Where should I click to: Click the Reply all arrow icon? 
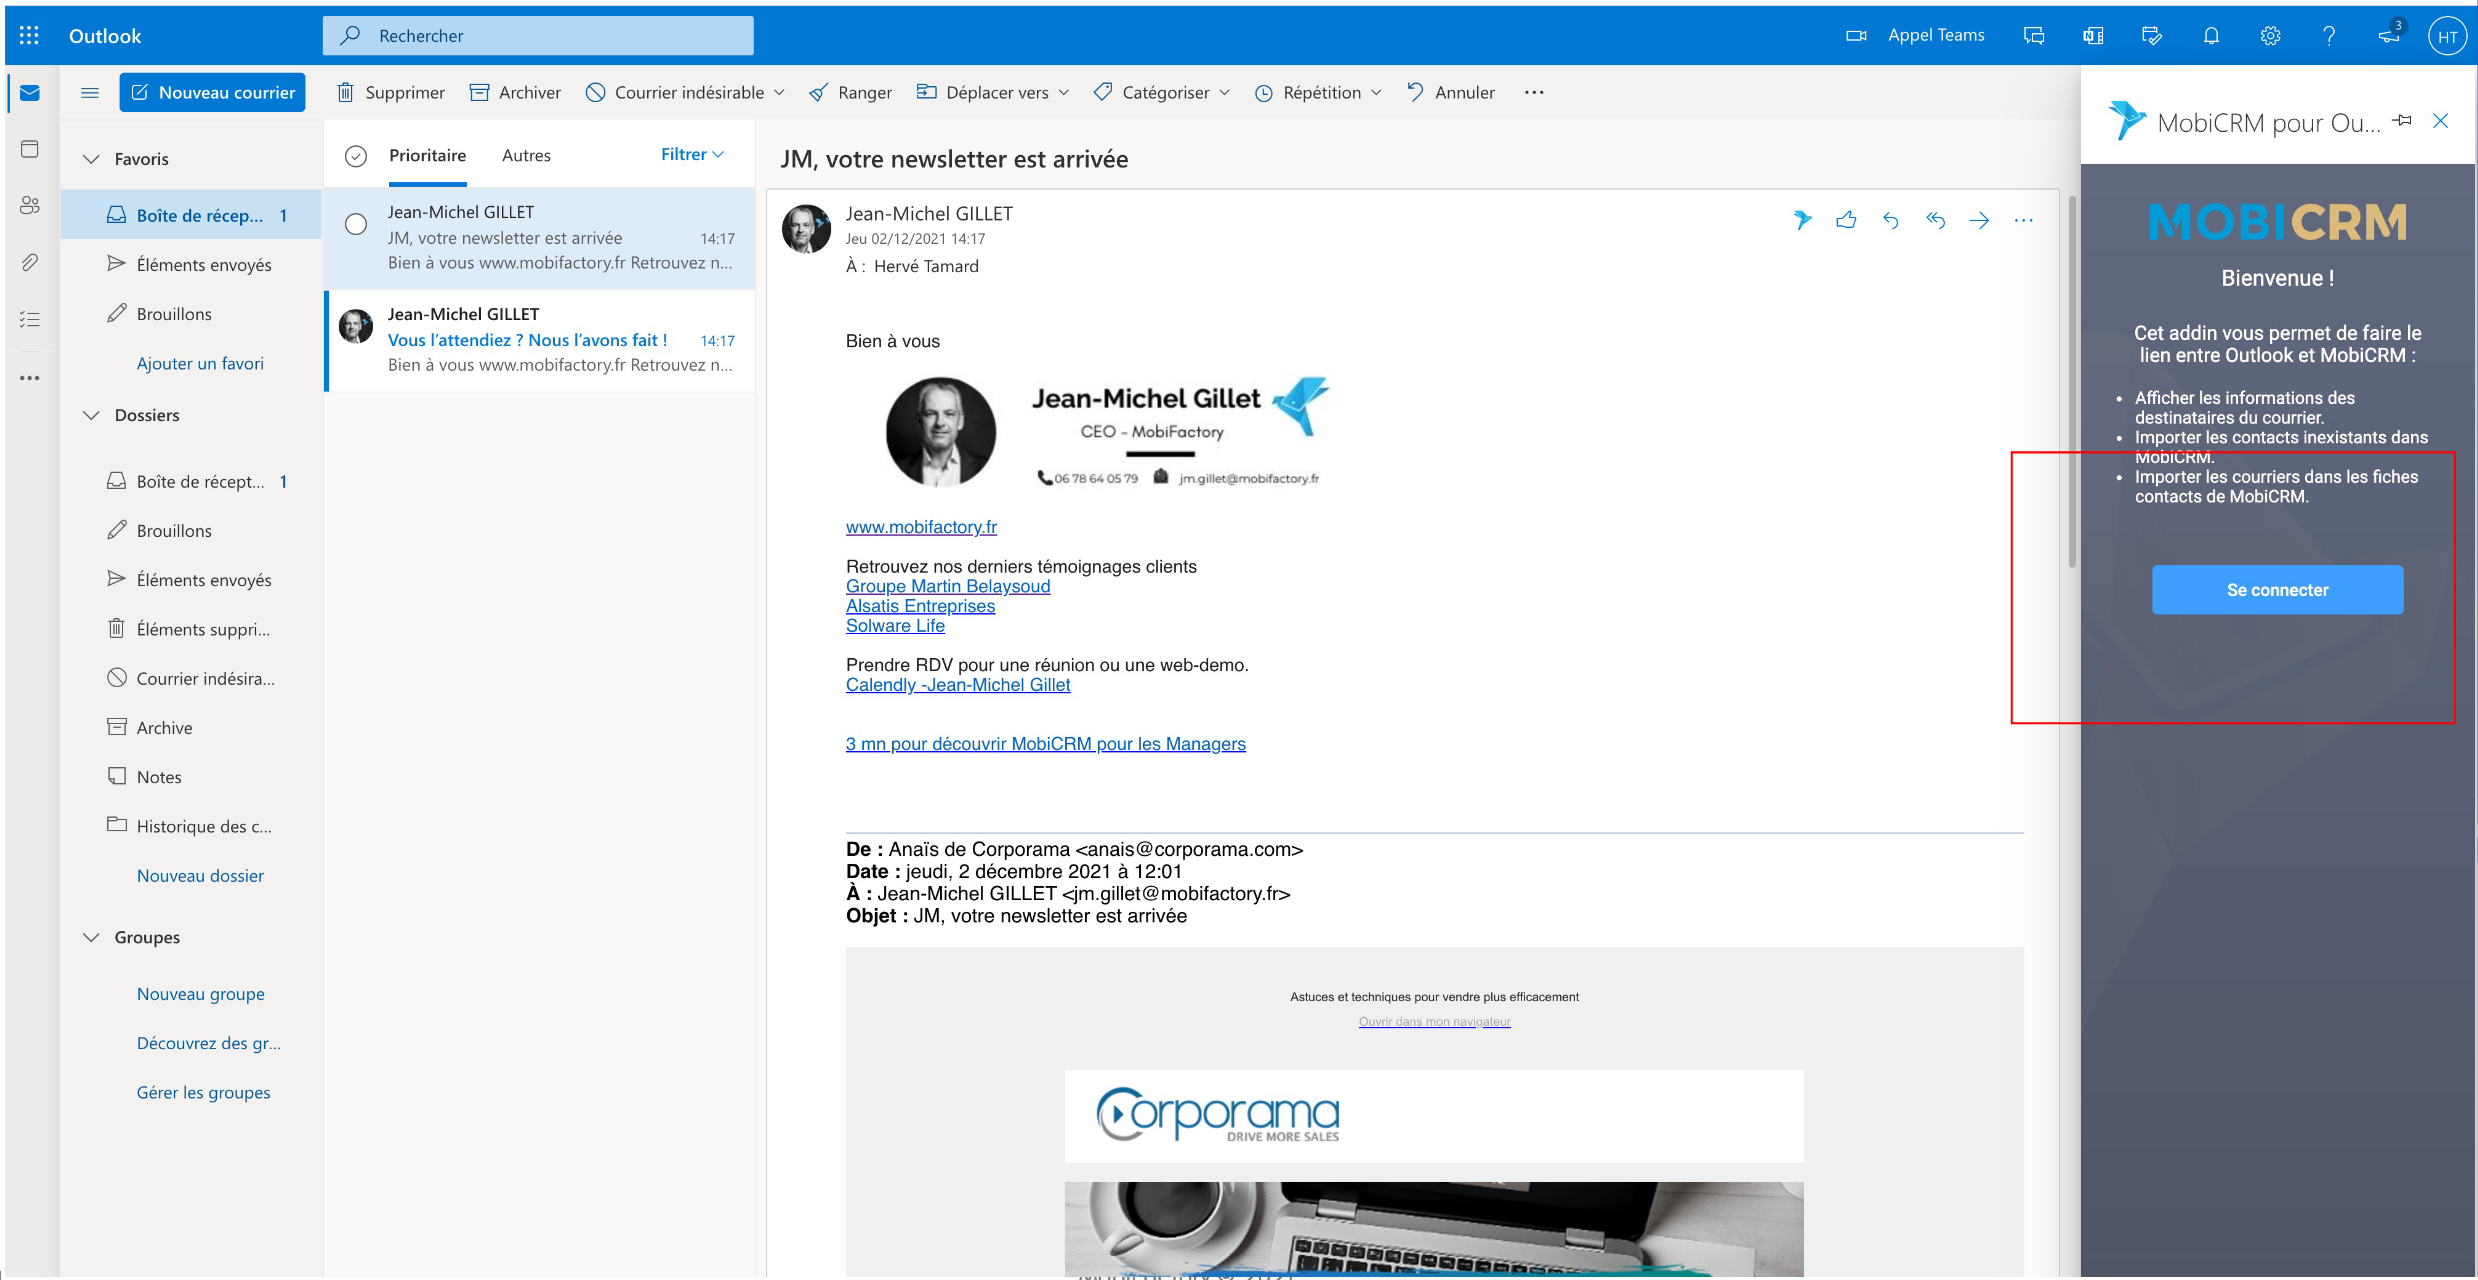tap(1935, 220)
